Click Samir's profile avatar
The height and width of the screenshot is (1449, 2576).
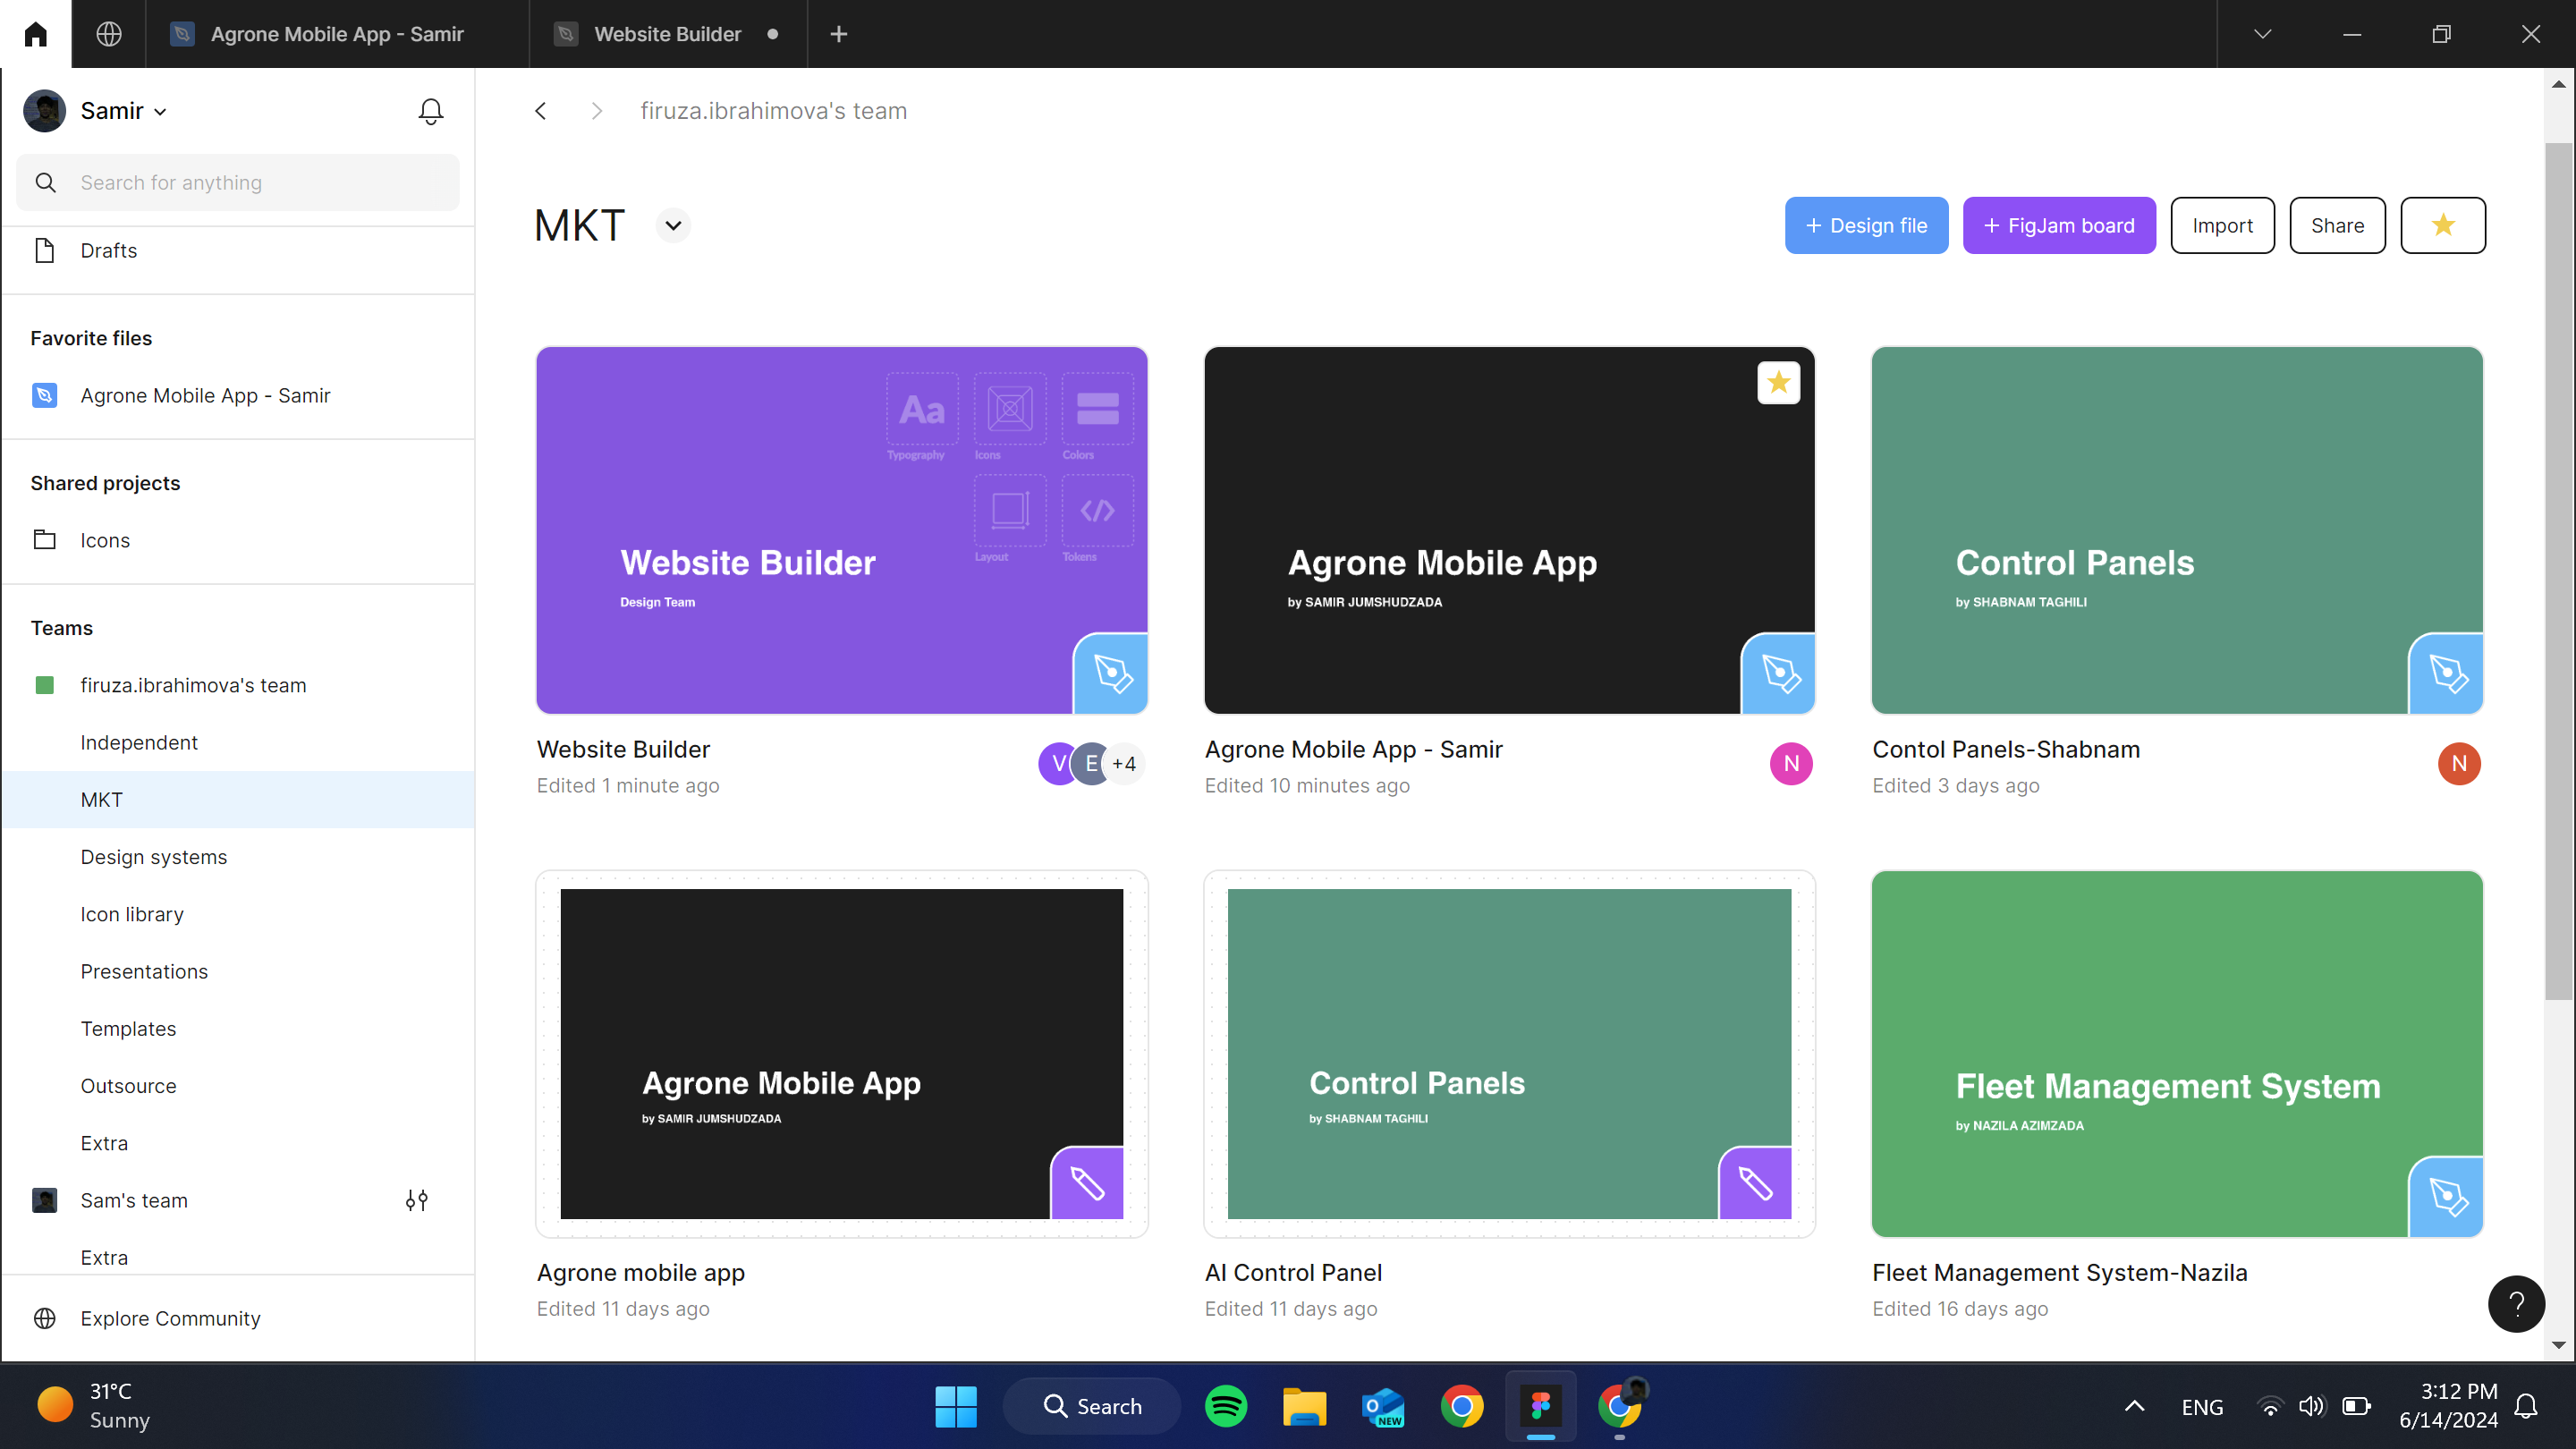pyautogui.click(x=45, y=111)
